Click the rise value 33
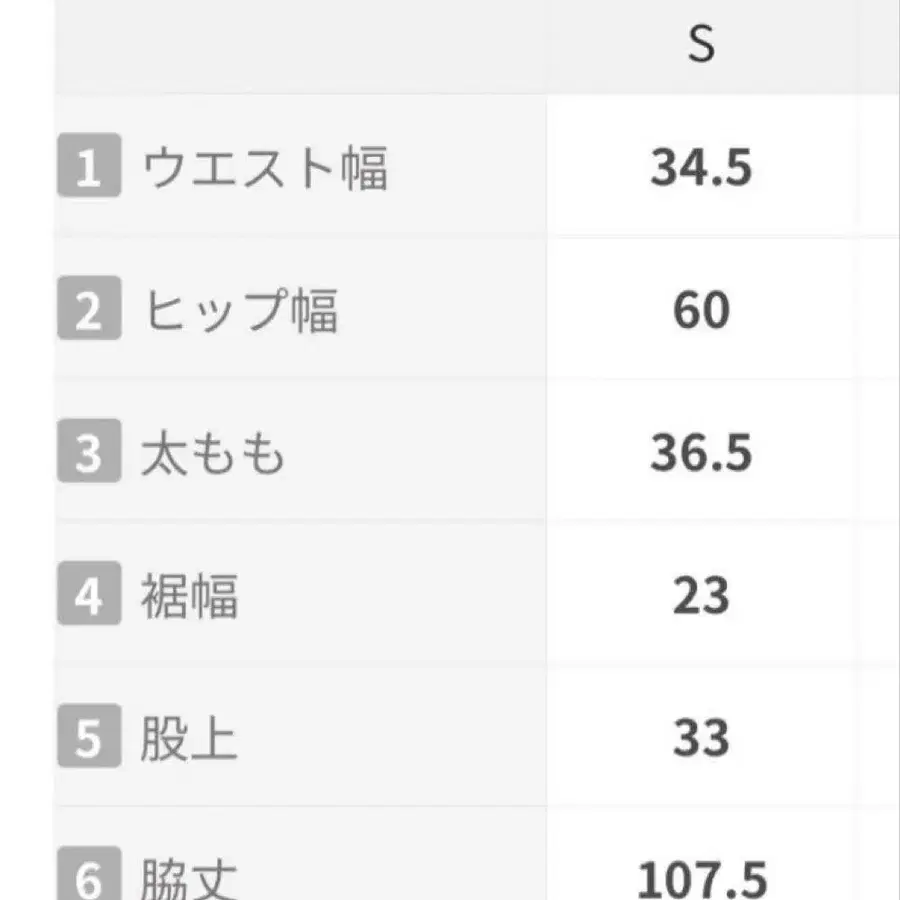This screenshot has height=900, width=900. (701, 740)
